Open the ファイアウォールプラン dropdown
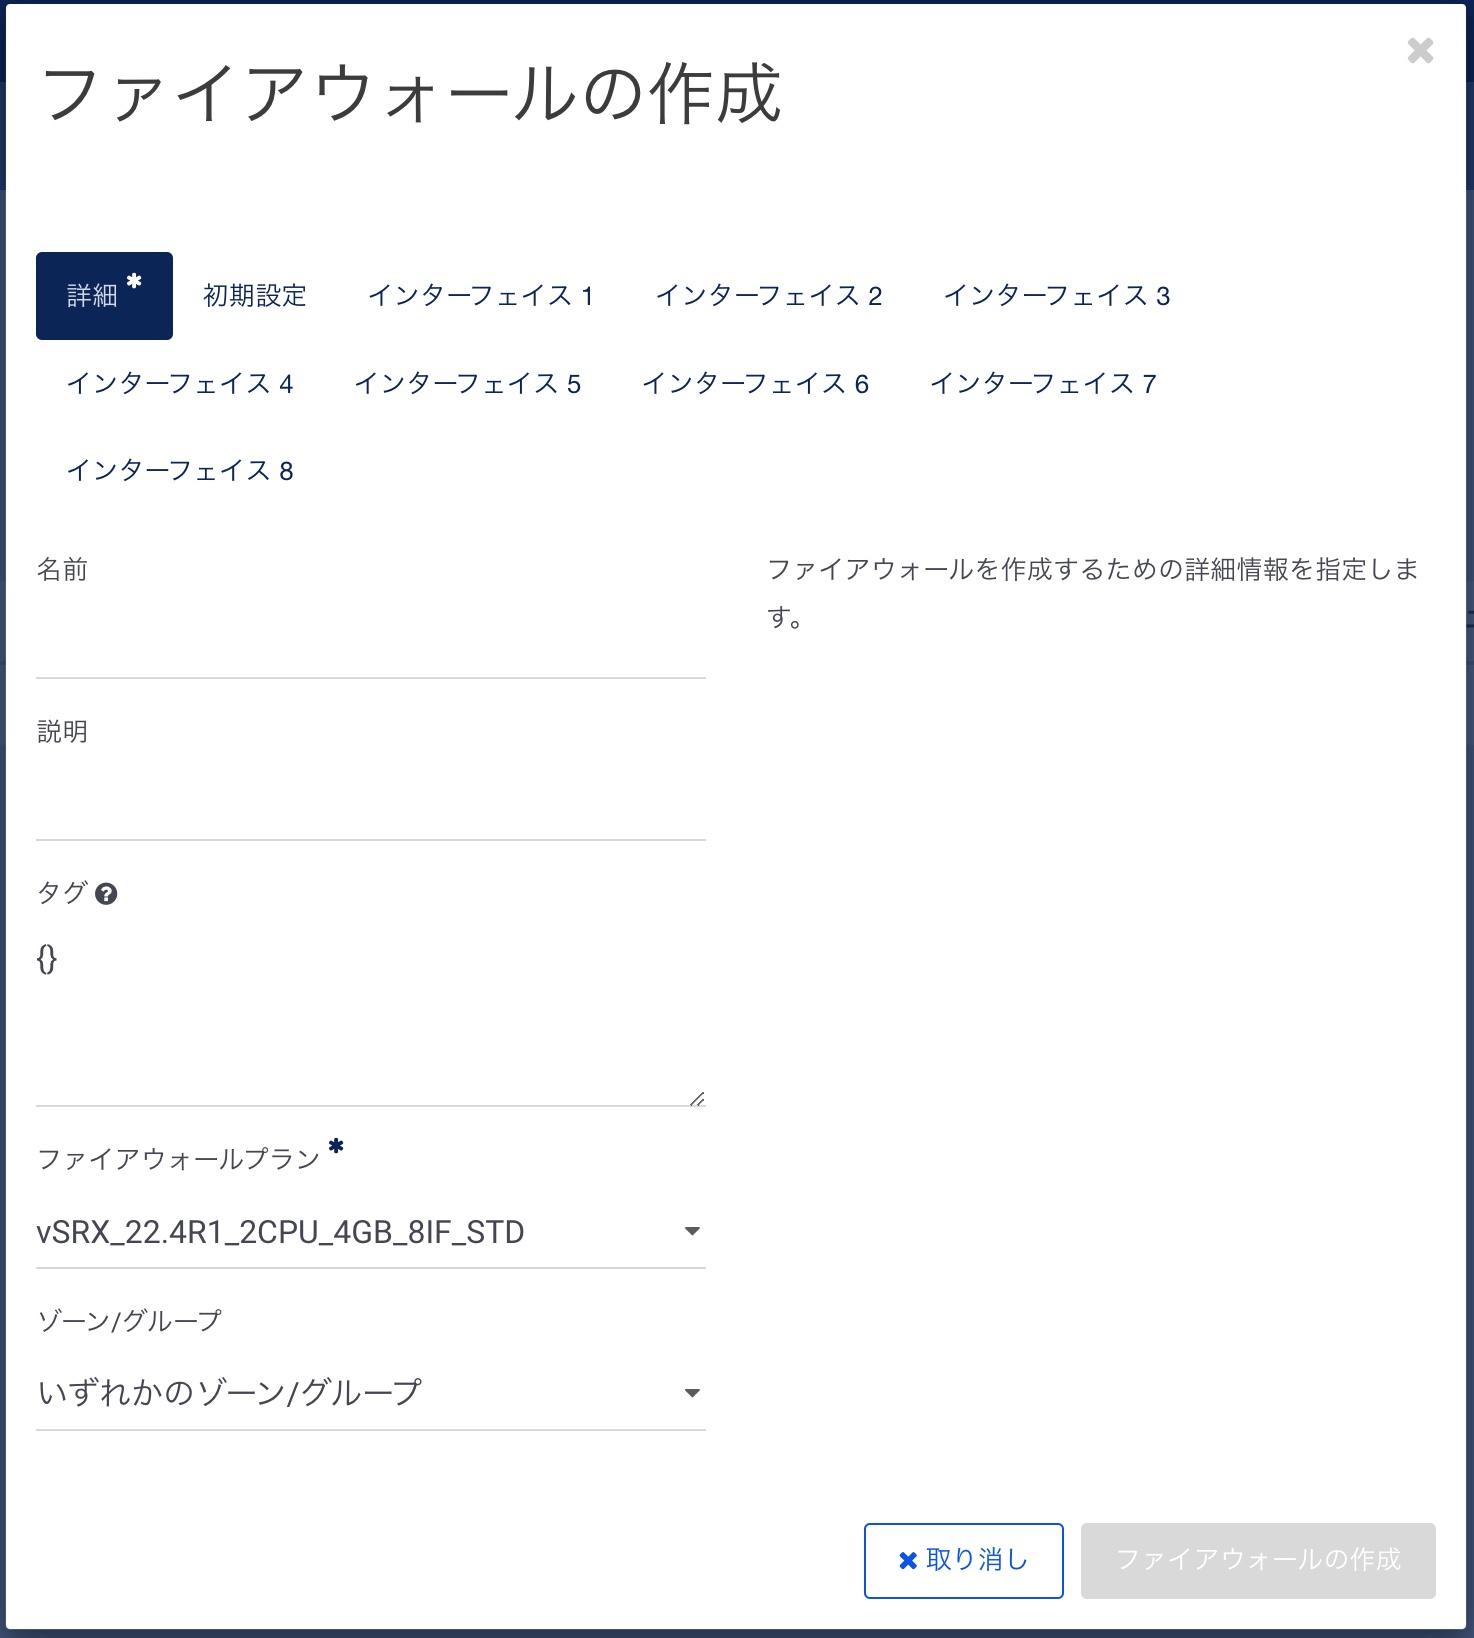 pos(371,1232)
